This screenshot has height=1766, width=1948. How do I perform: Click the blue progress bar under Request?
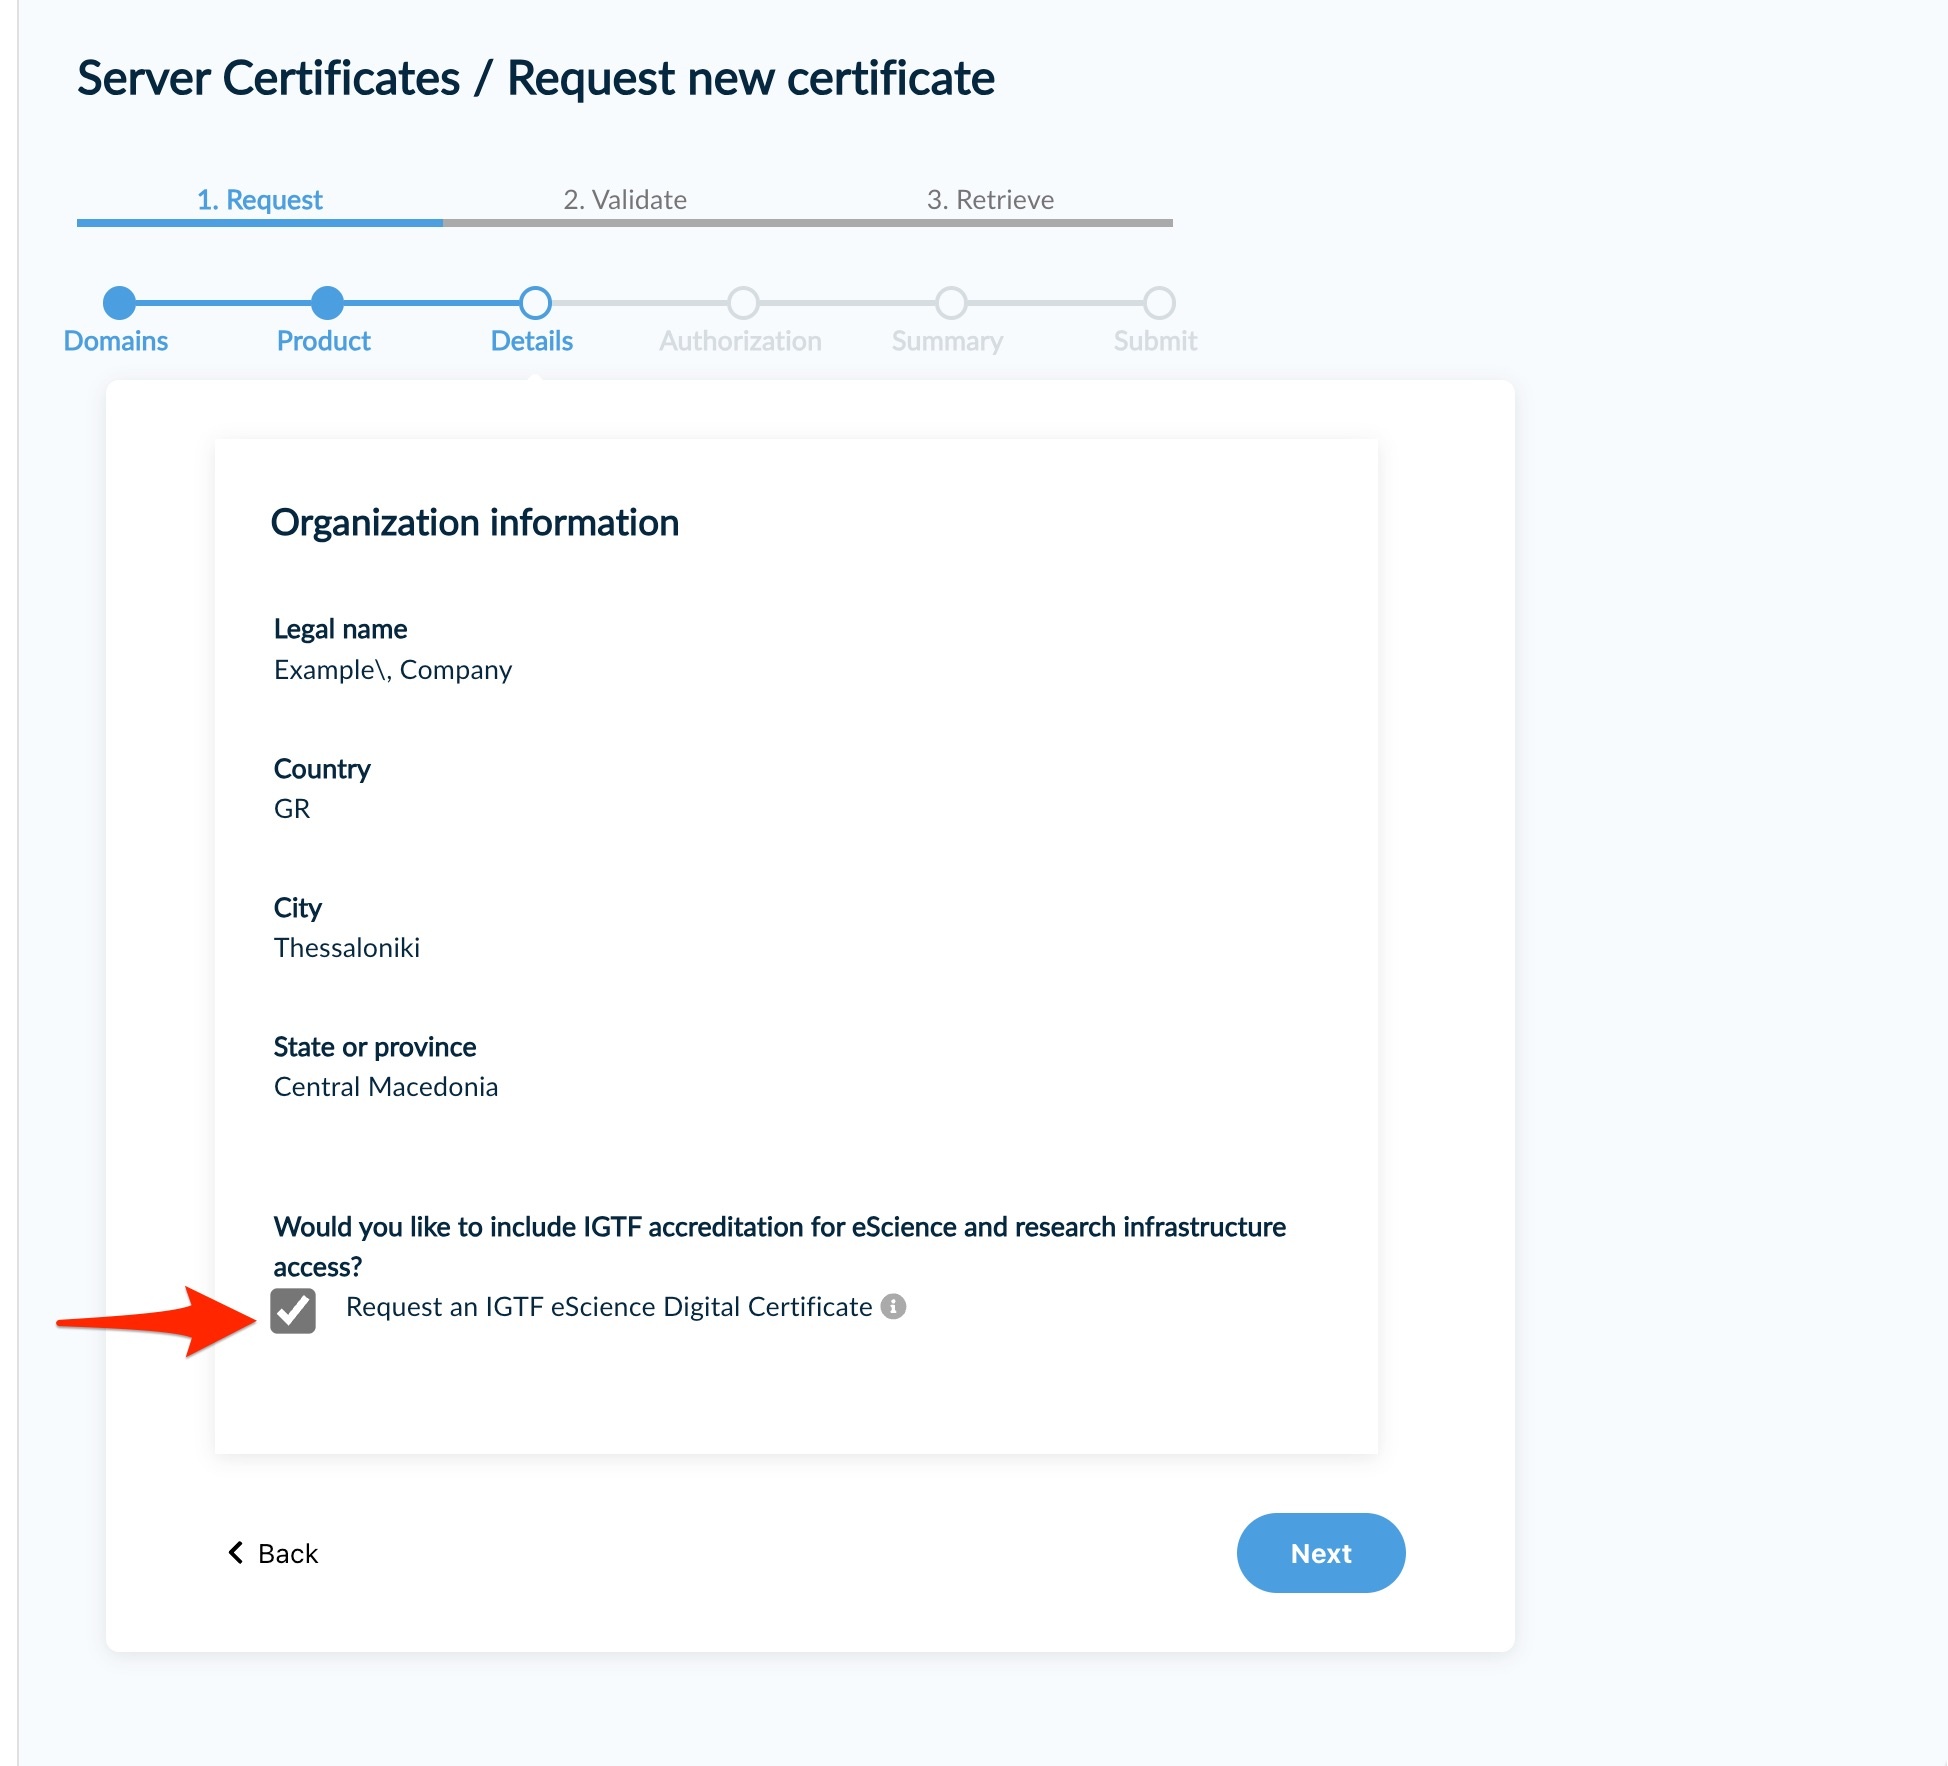click(x=259, y=223)
